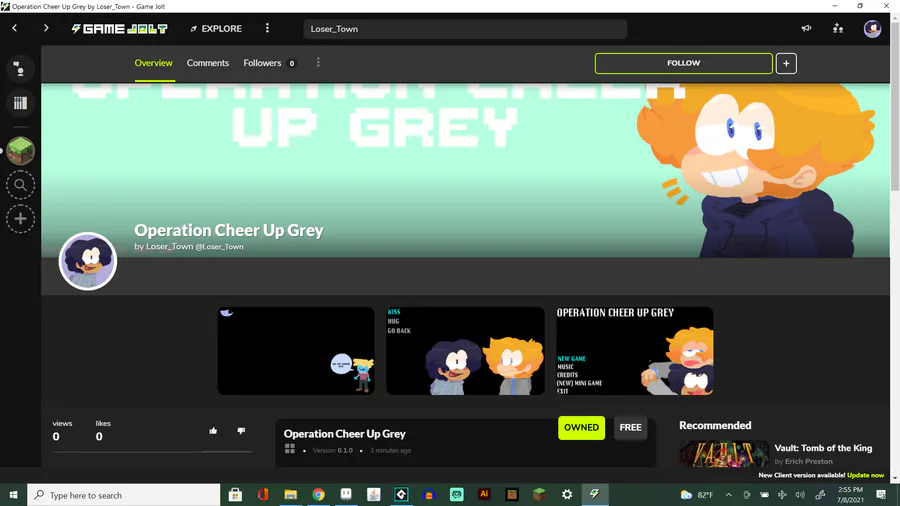Image resolution: width=900 pixels, height=506 pixels.
Task: Switch to the Overview tab
Action: pos(153,63)
